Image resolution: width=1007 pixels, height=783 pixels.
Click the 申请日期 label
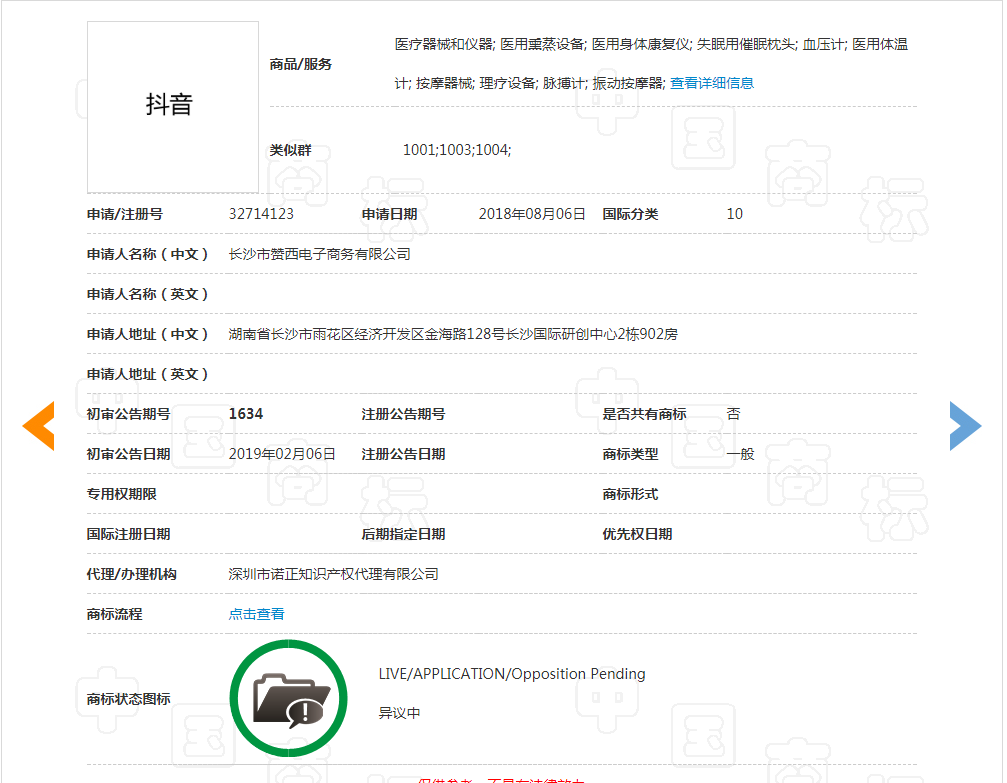click(389, 214)
